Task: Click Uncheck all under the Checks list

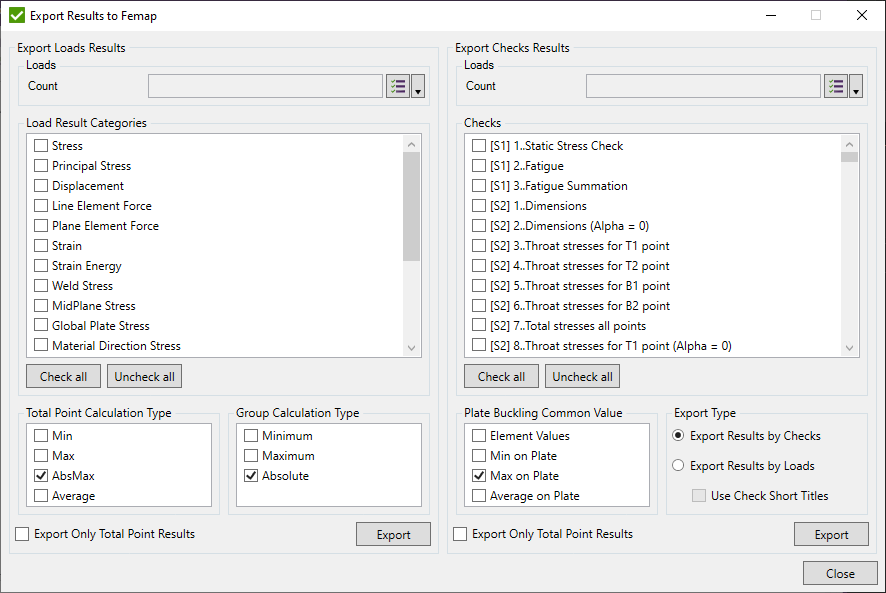Action: (x=582, y=377)
